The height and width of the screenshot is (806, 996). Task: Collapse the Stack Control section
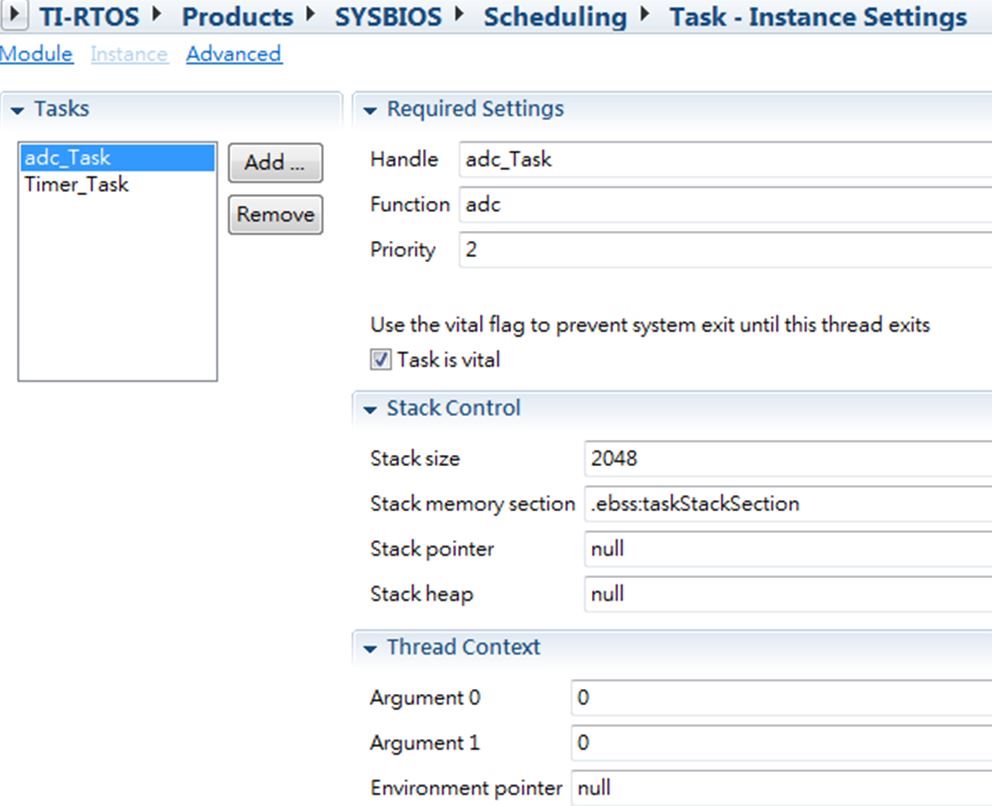coord(370,410)
